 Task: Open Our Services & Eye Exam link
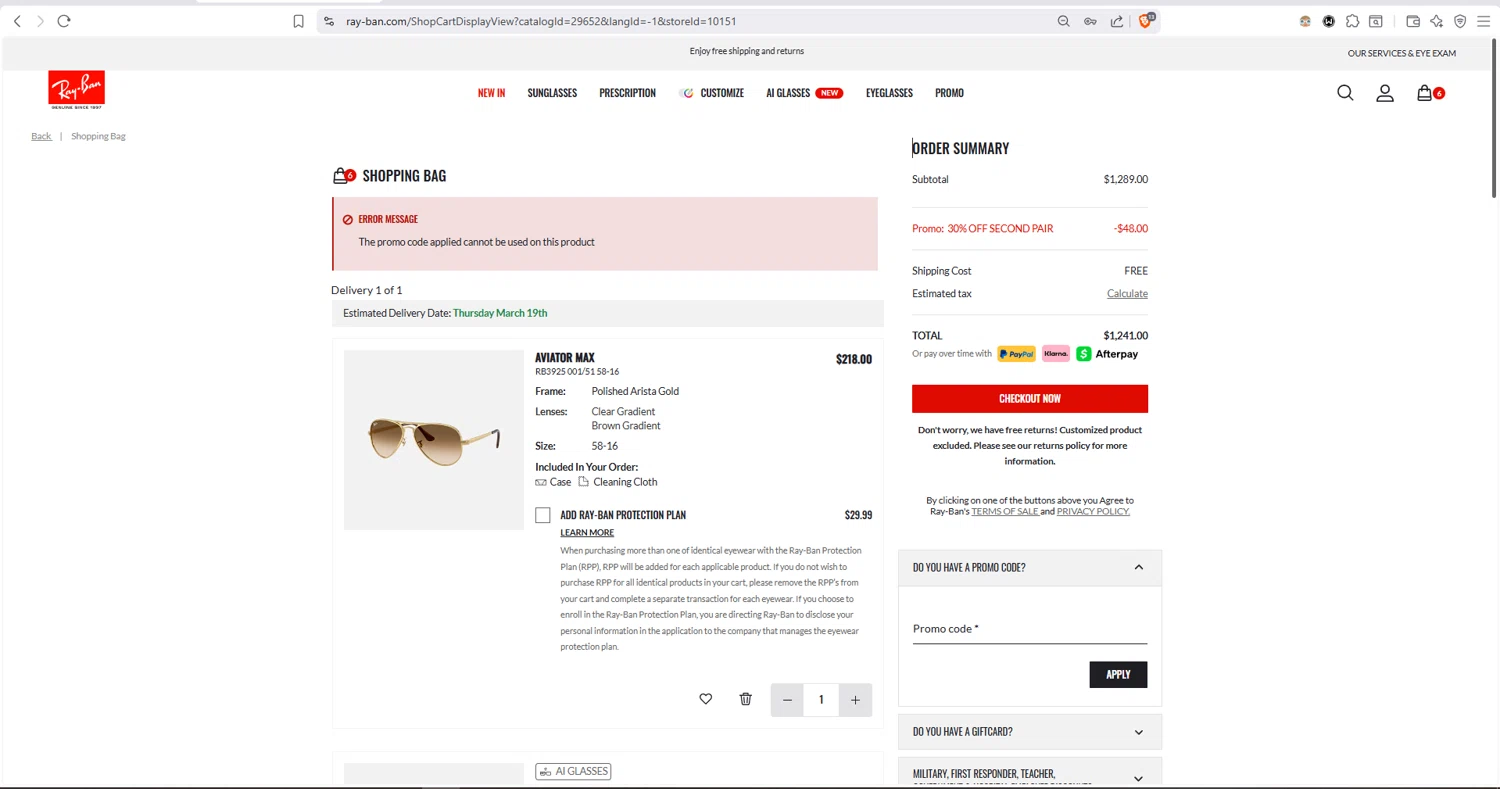1402,53
